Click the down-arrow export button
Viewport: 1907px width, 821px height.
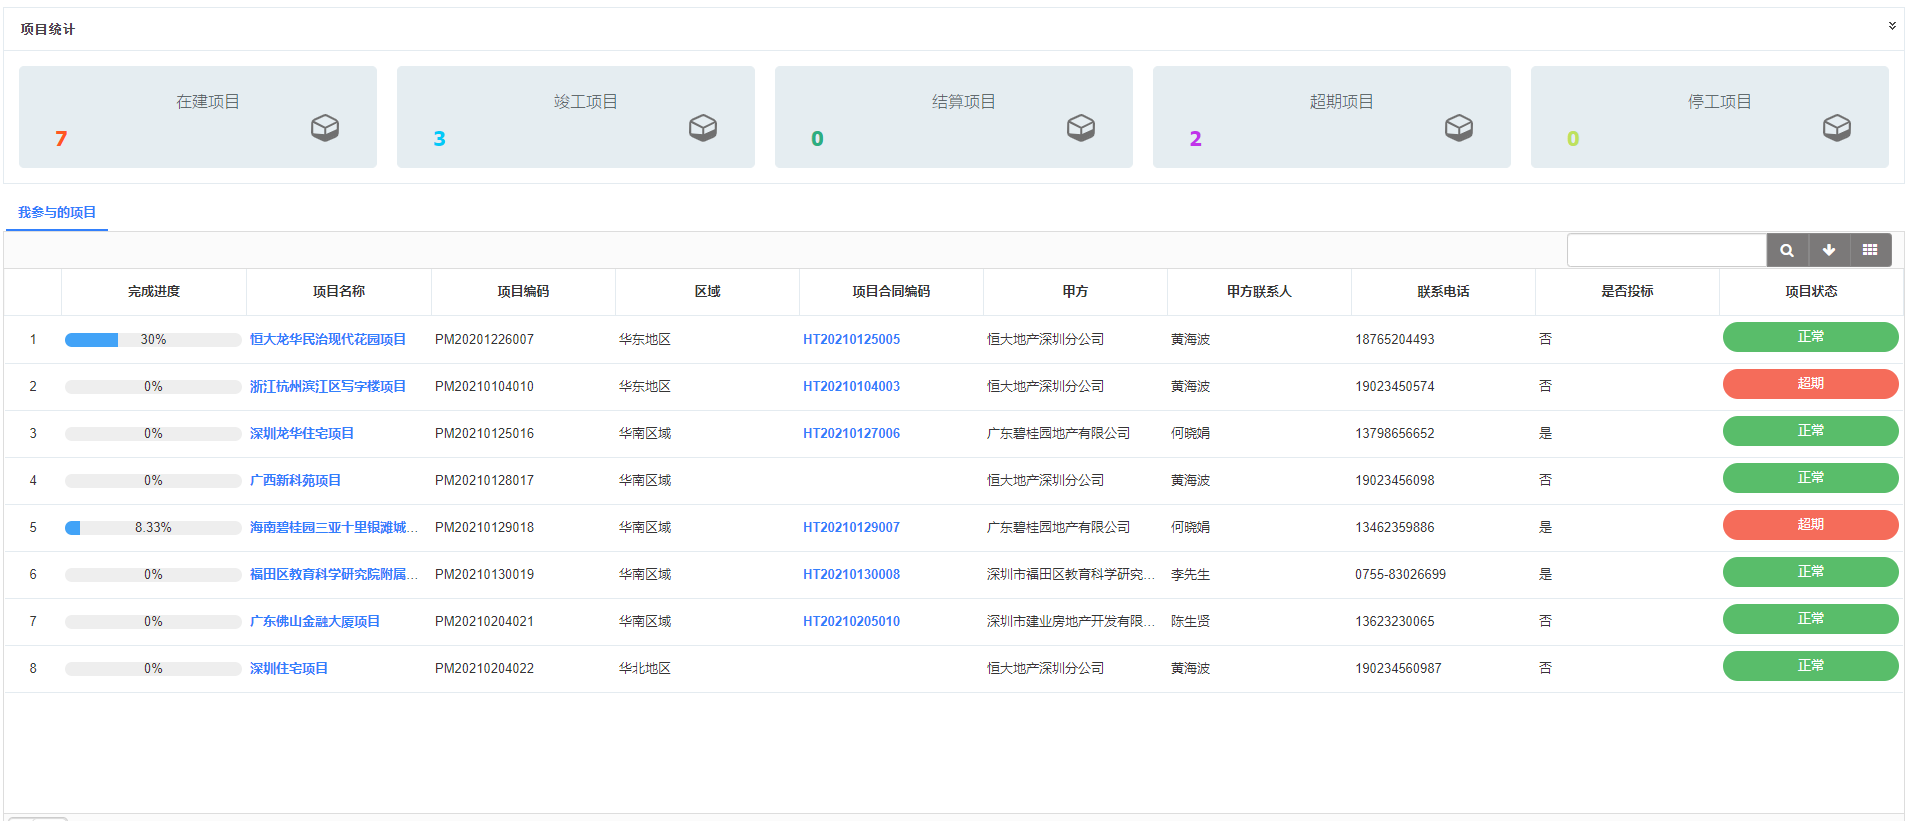pyautogui.click(x=1829, y=250)
